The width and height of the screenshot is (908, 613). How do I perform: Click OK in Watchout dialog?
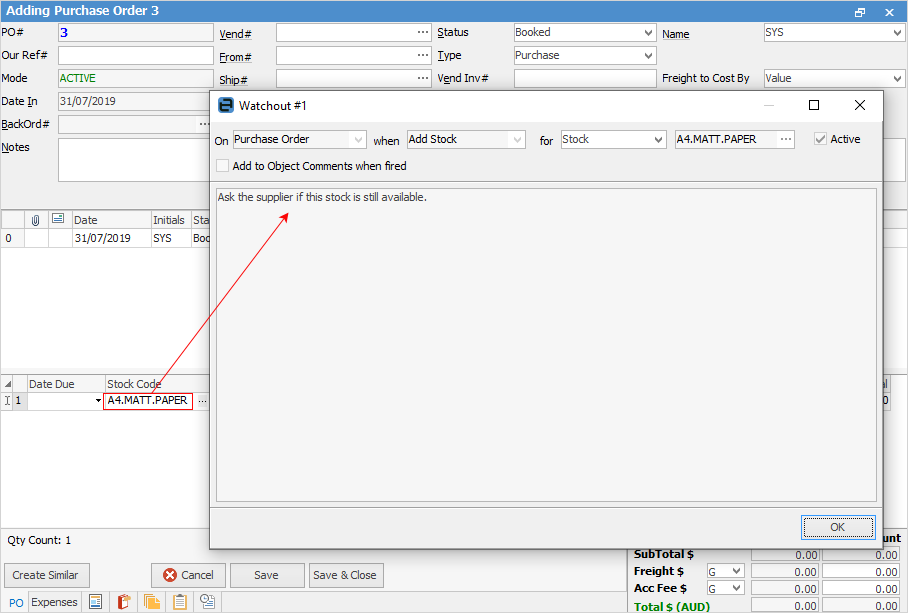tap(837, 527)
